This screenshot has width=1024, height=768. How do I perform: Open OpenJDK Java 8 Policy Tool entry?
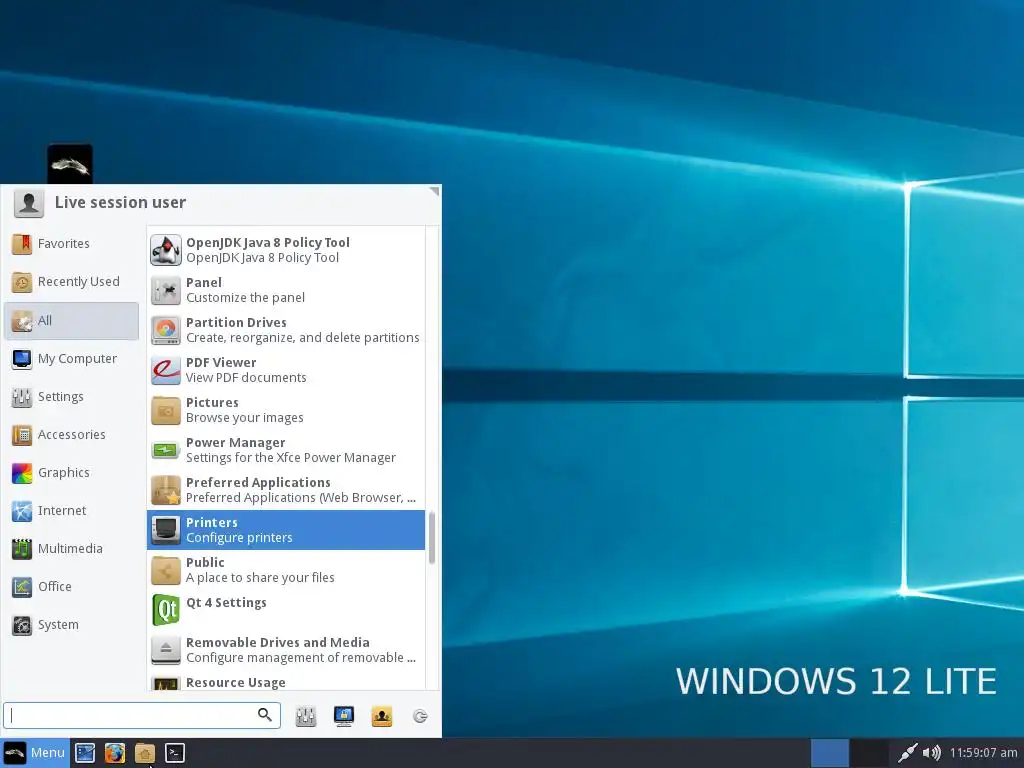285,250
